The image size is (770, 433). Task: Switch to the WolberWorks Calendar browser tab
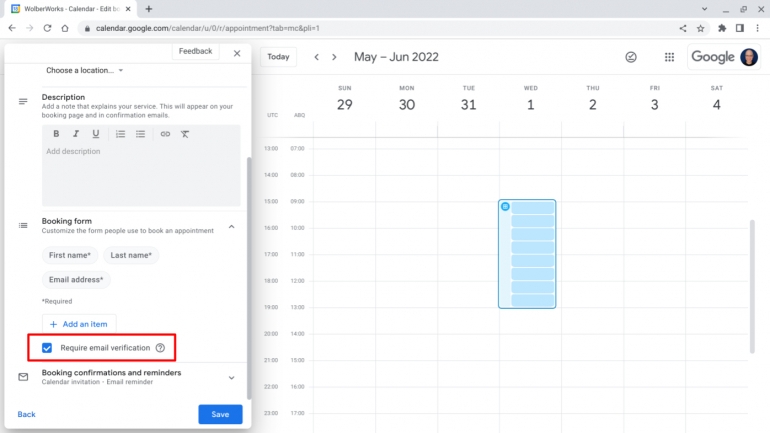(70, 9)
